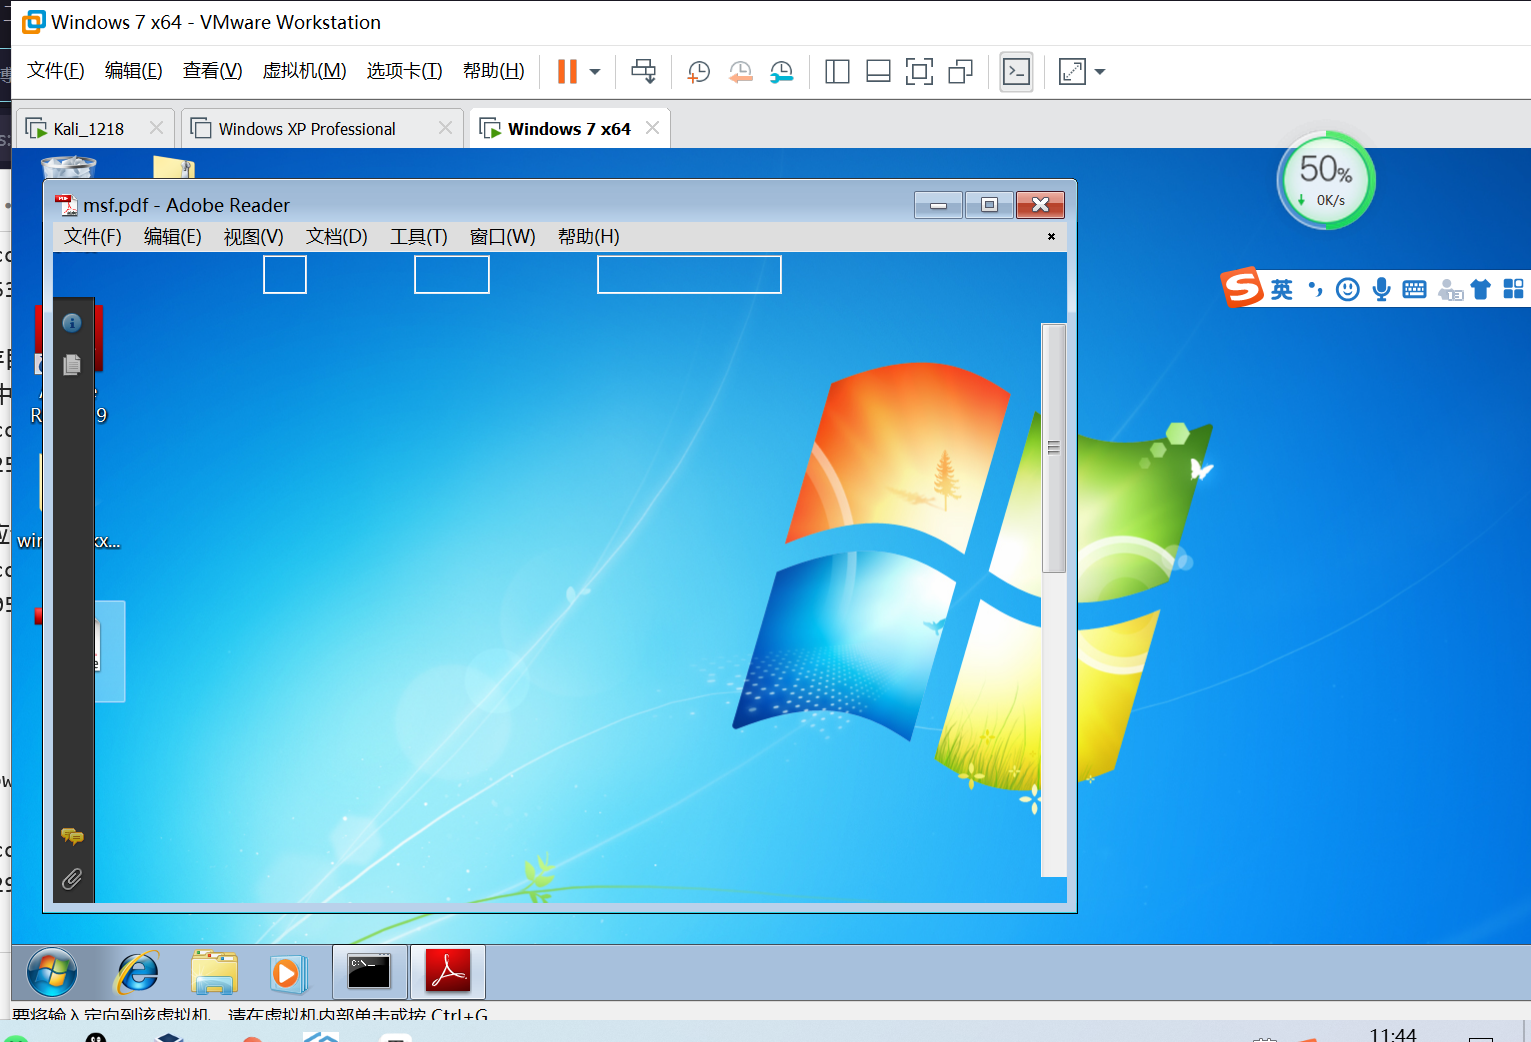This screenshot has width=1531, height=1042.
Task: Open Adobe Reader 文件(F) menu
Action: [x=92, y=237]
